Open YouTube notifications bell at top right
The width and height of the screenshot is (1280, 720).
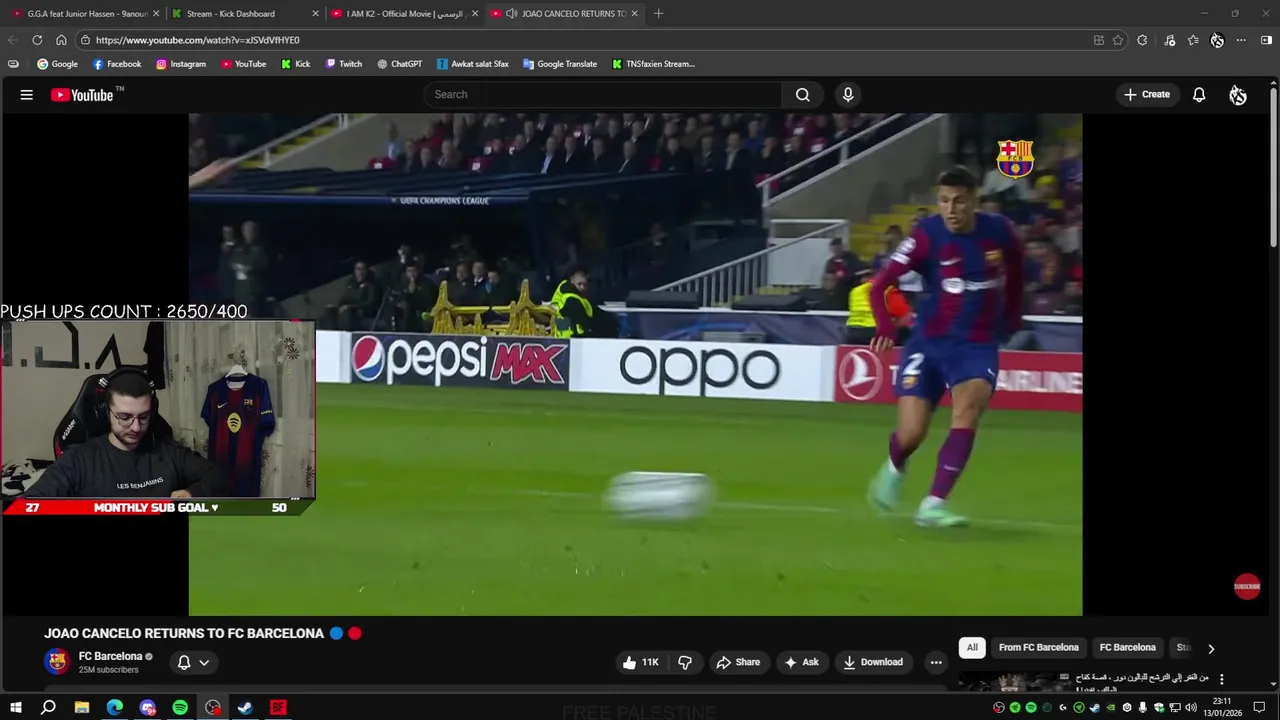(1199, 95)
